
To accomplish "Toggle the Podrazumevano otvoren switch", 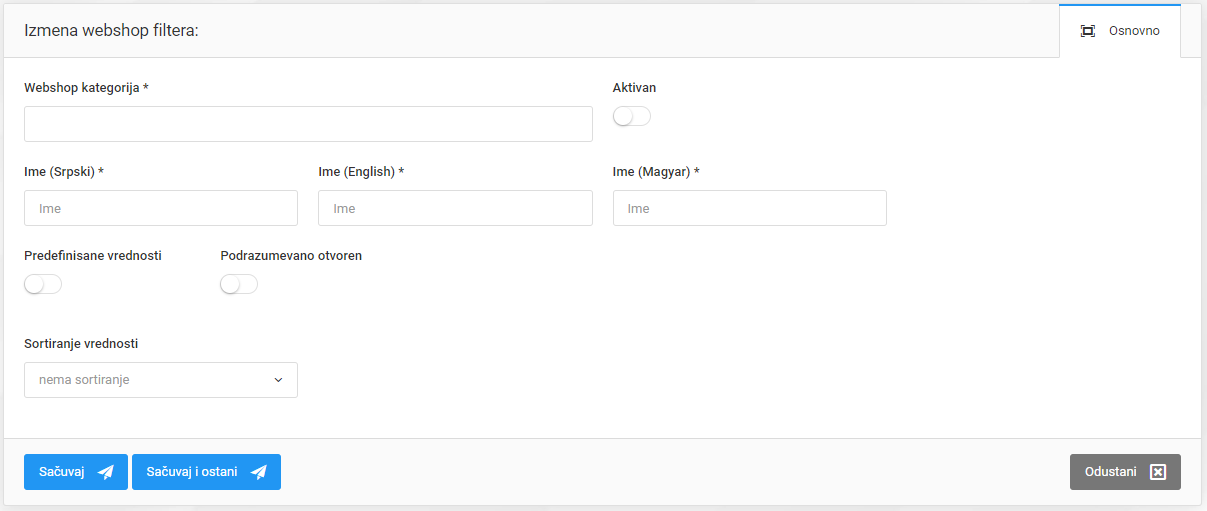I will (x=239, y=285).
